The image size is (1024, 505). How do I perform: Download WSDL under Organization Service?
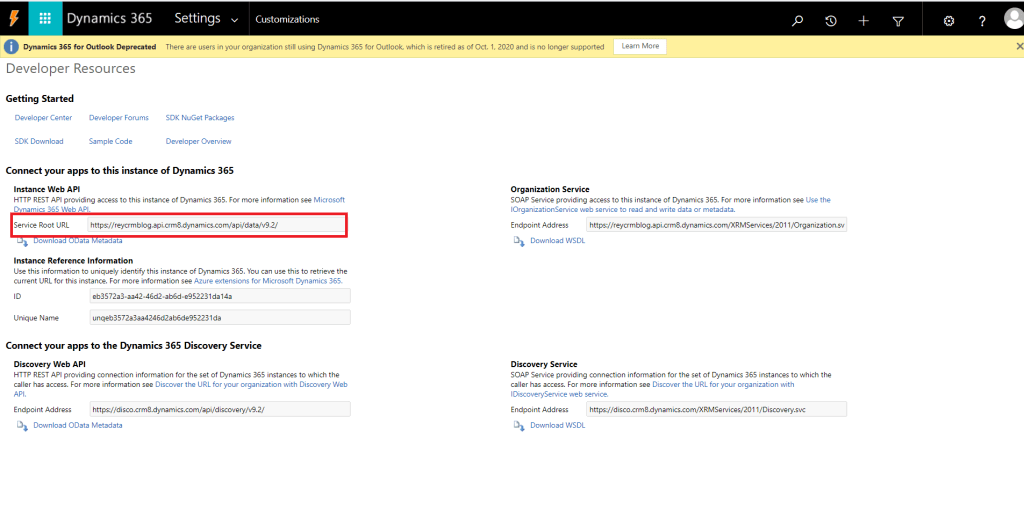(x=557, y=241)
